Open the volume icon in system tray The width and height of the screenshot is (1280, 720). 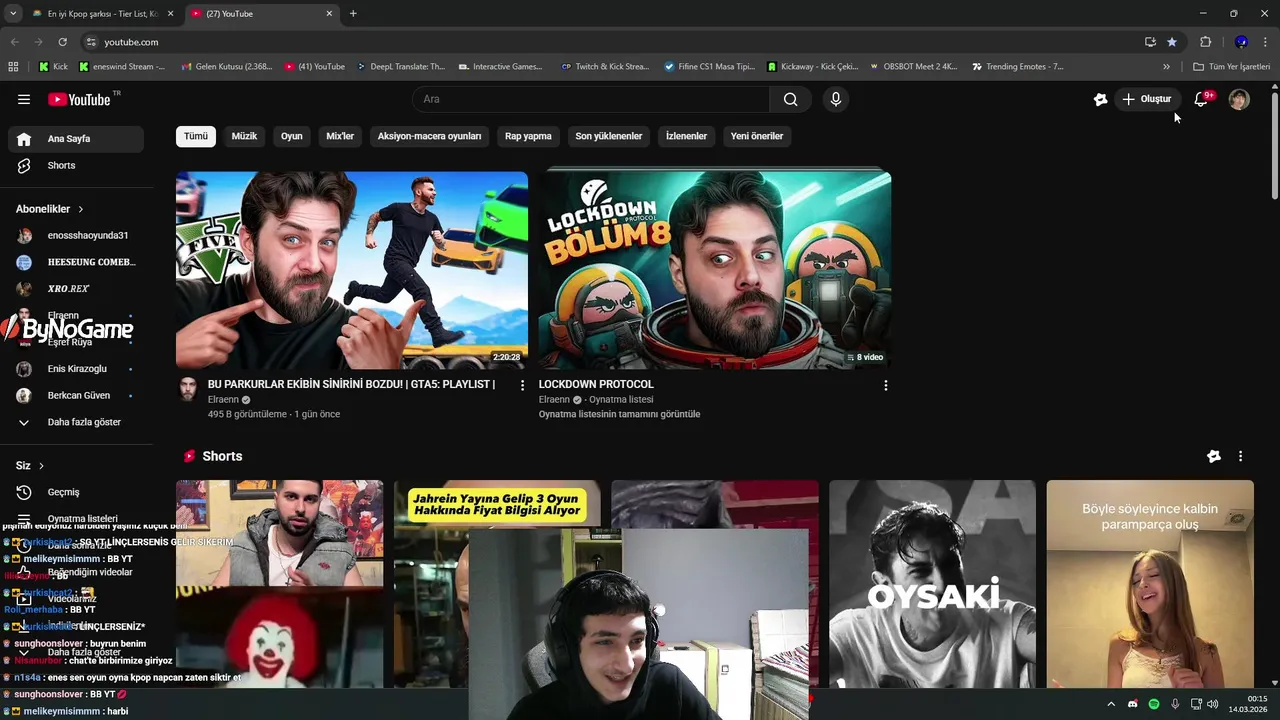tap(1213, 704)
